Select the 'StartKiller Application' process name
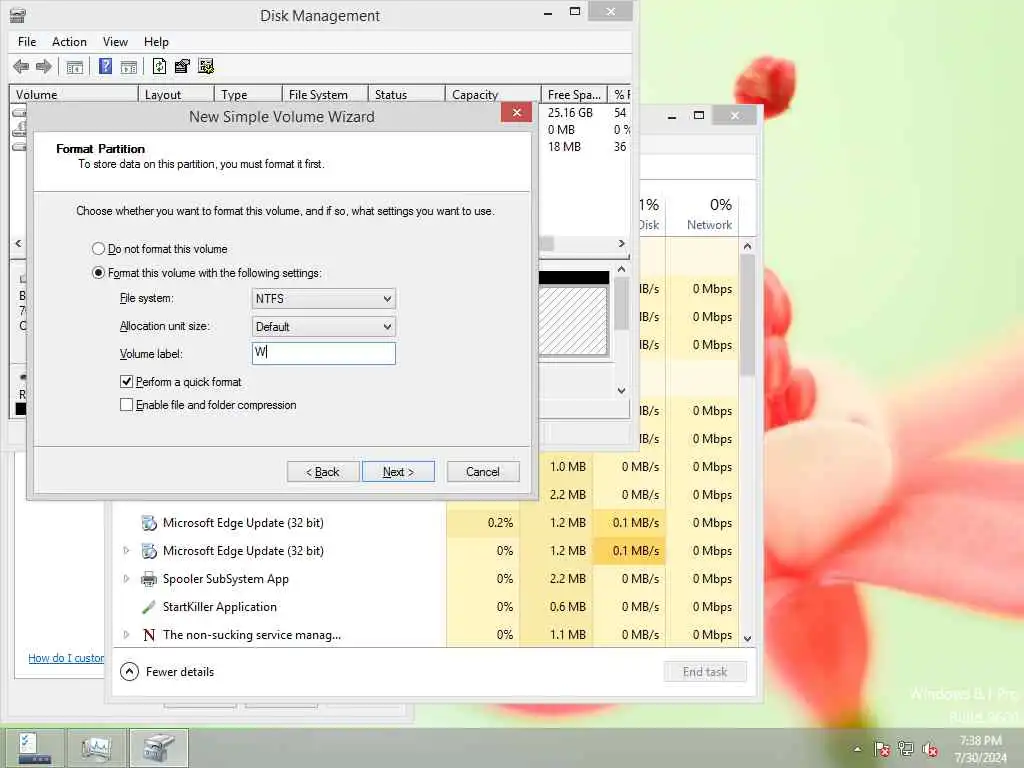The image size is (1024, 768). pyautogui.click(x=219, y=607)
